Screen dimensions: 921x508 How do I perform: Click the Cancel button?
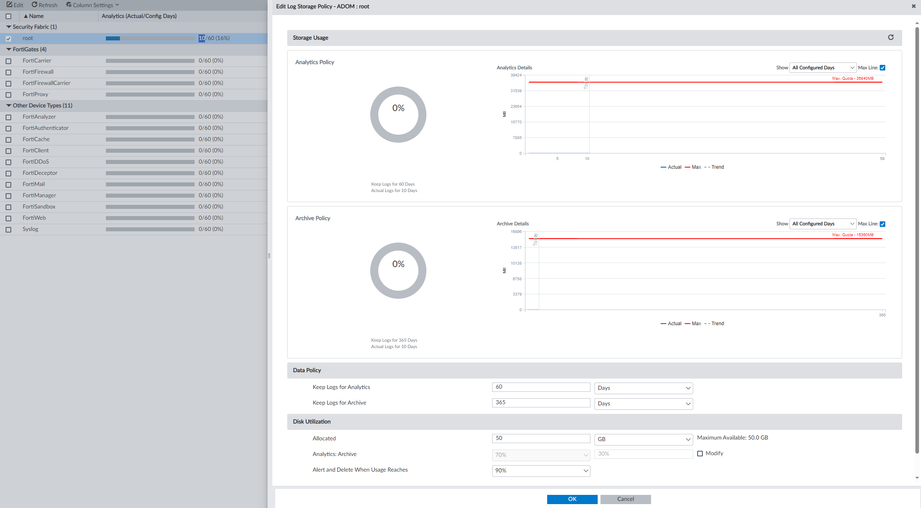point(625,499)
